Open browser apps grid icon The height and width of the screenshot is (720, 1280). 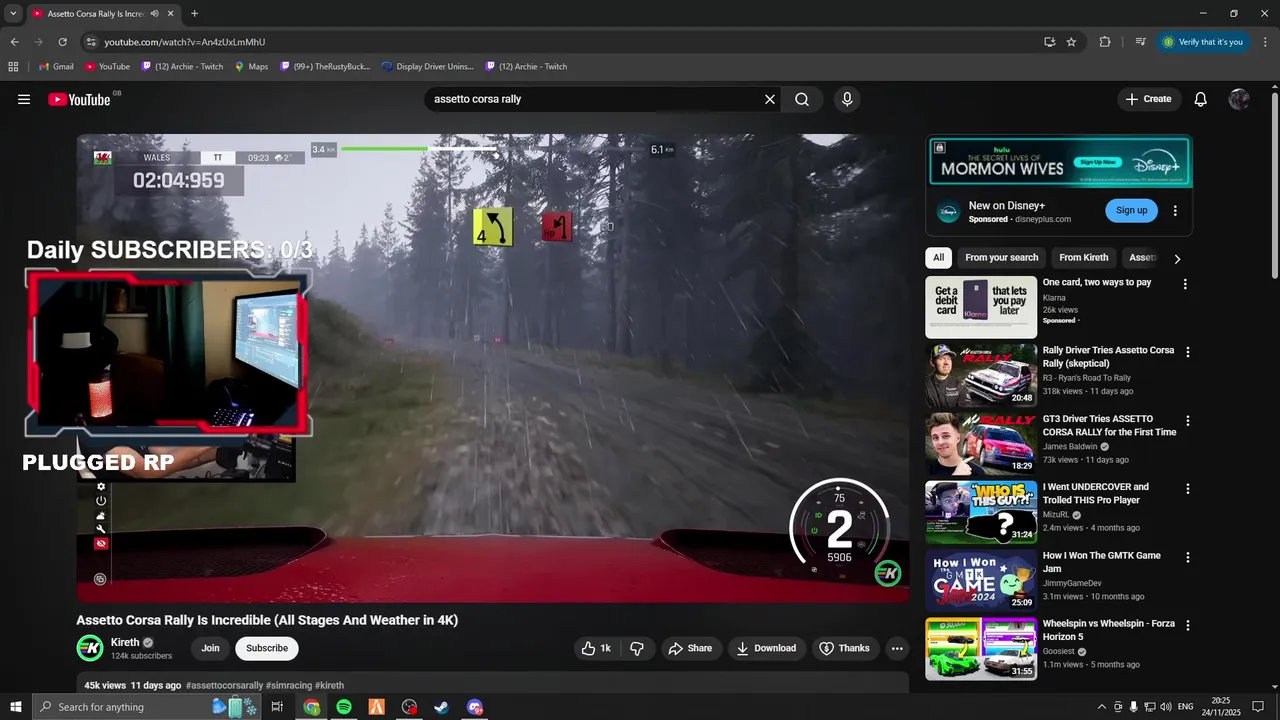pyautogui.click(x=13, y=66)
